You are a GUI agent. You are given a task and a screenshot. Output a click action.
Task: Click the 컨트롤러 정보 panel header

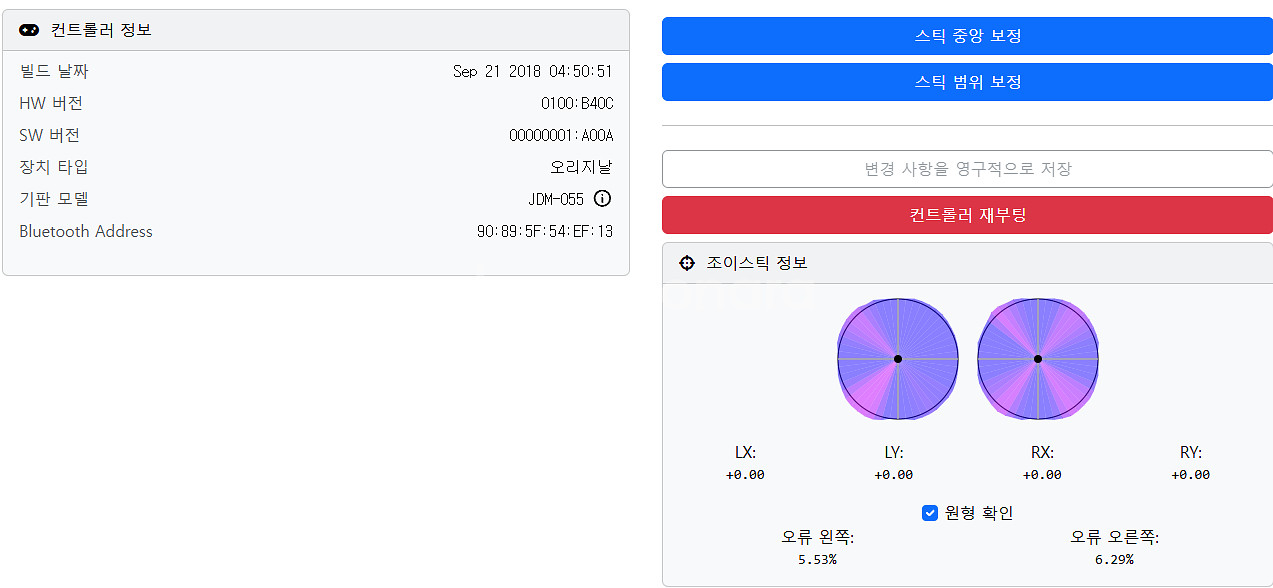tap(316, 30)
